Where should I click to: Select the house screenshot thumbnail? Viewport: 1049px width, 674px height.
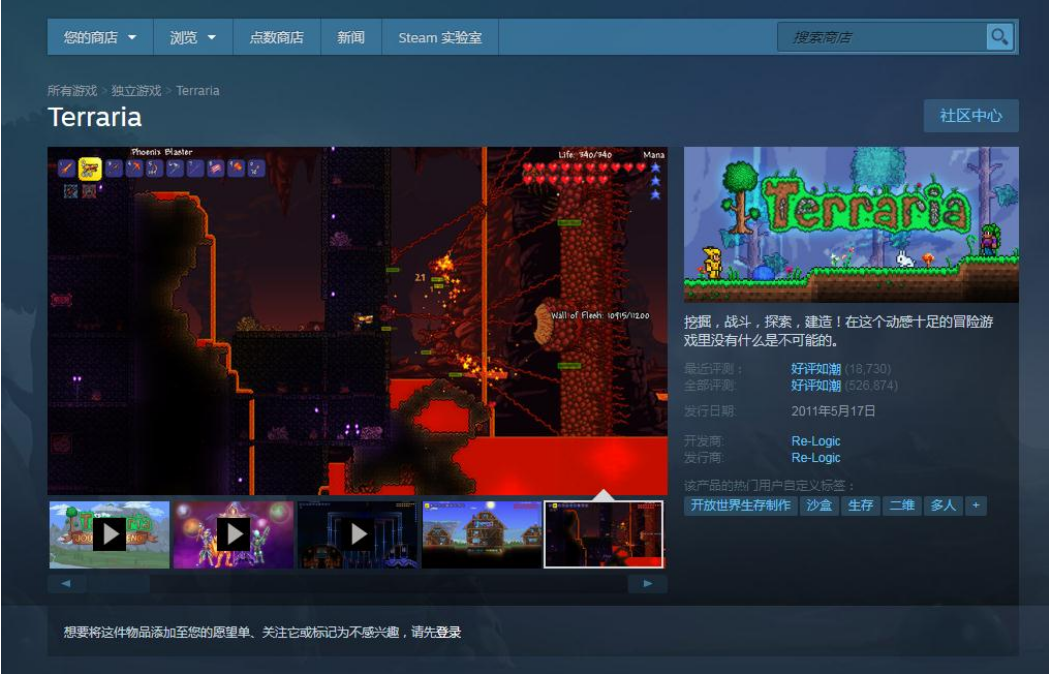tap(482, 535)
